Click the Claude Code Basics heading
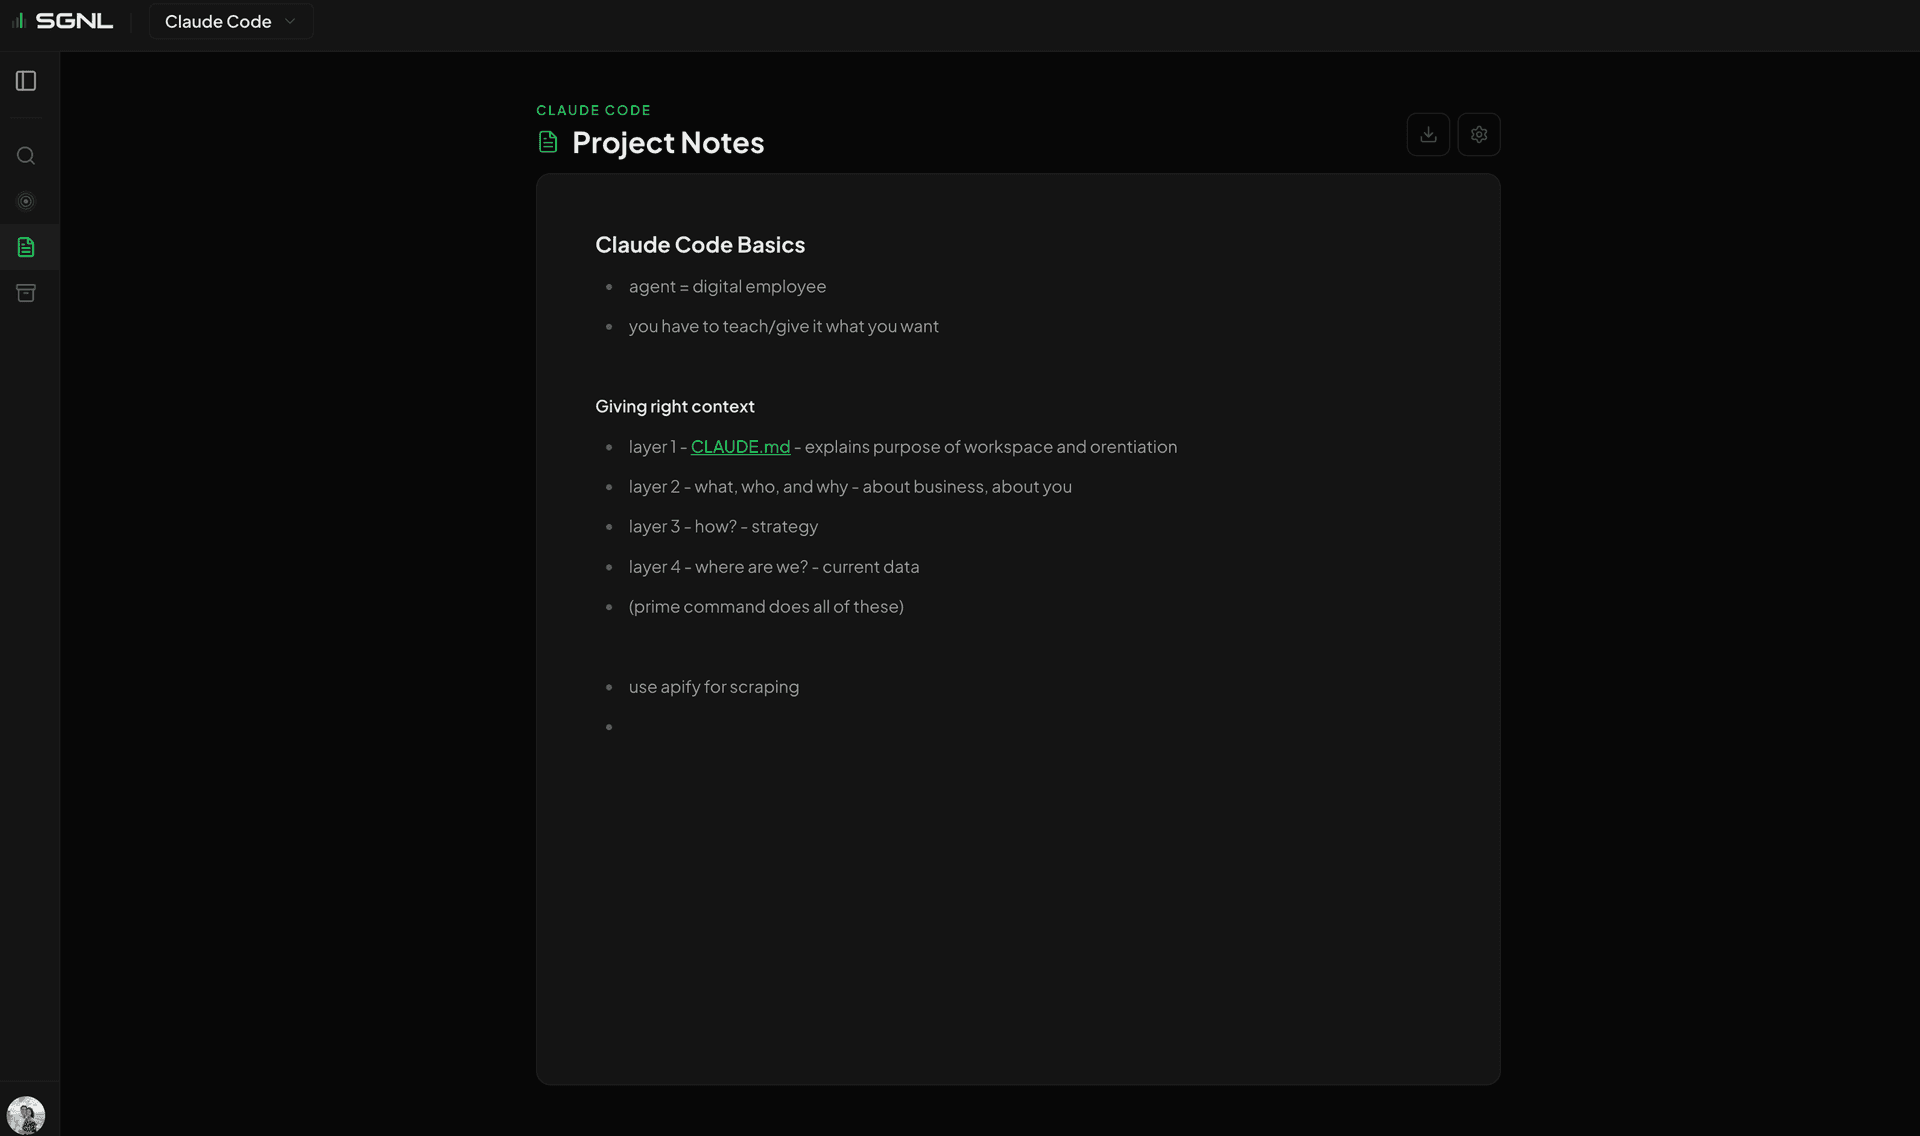The image size is (1920, 1136). coord(700,244)
